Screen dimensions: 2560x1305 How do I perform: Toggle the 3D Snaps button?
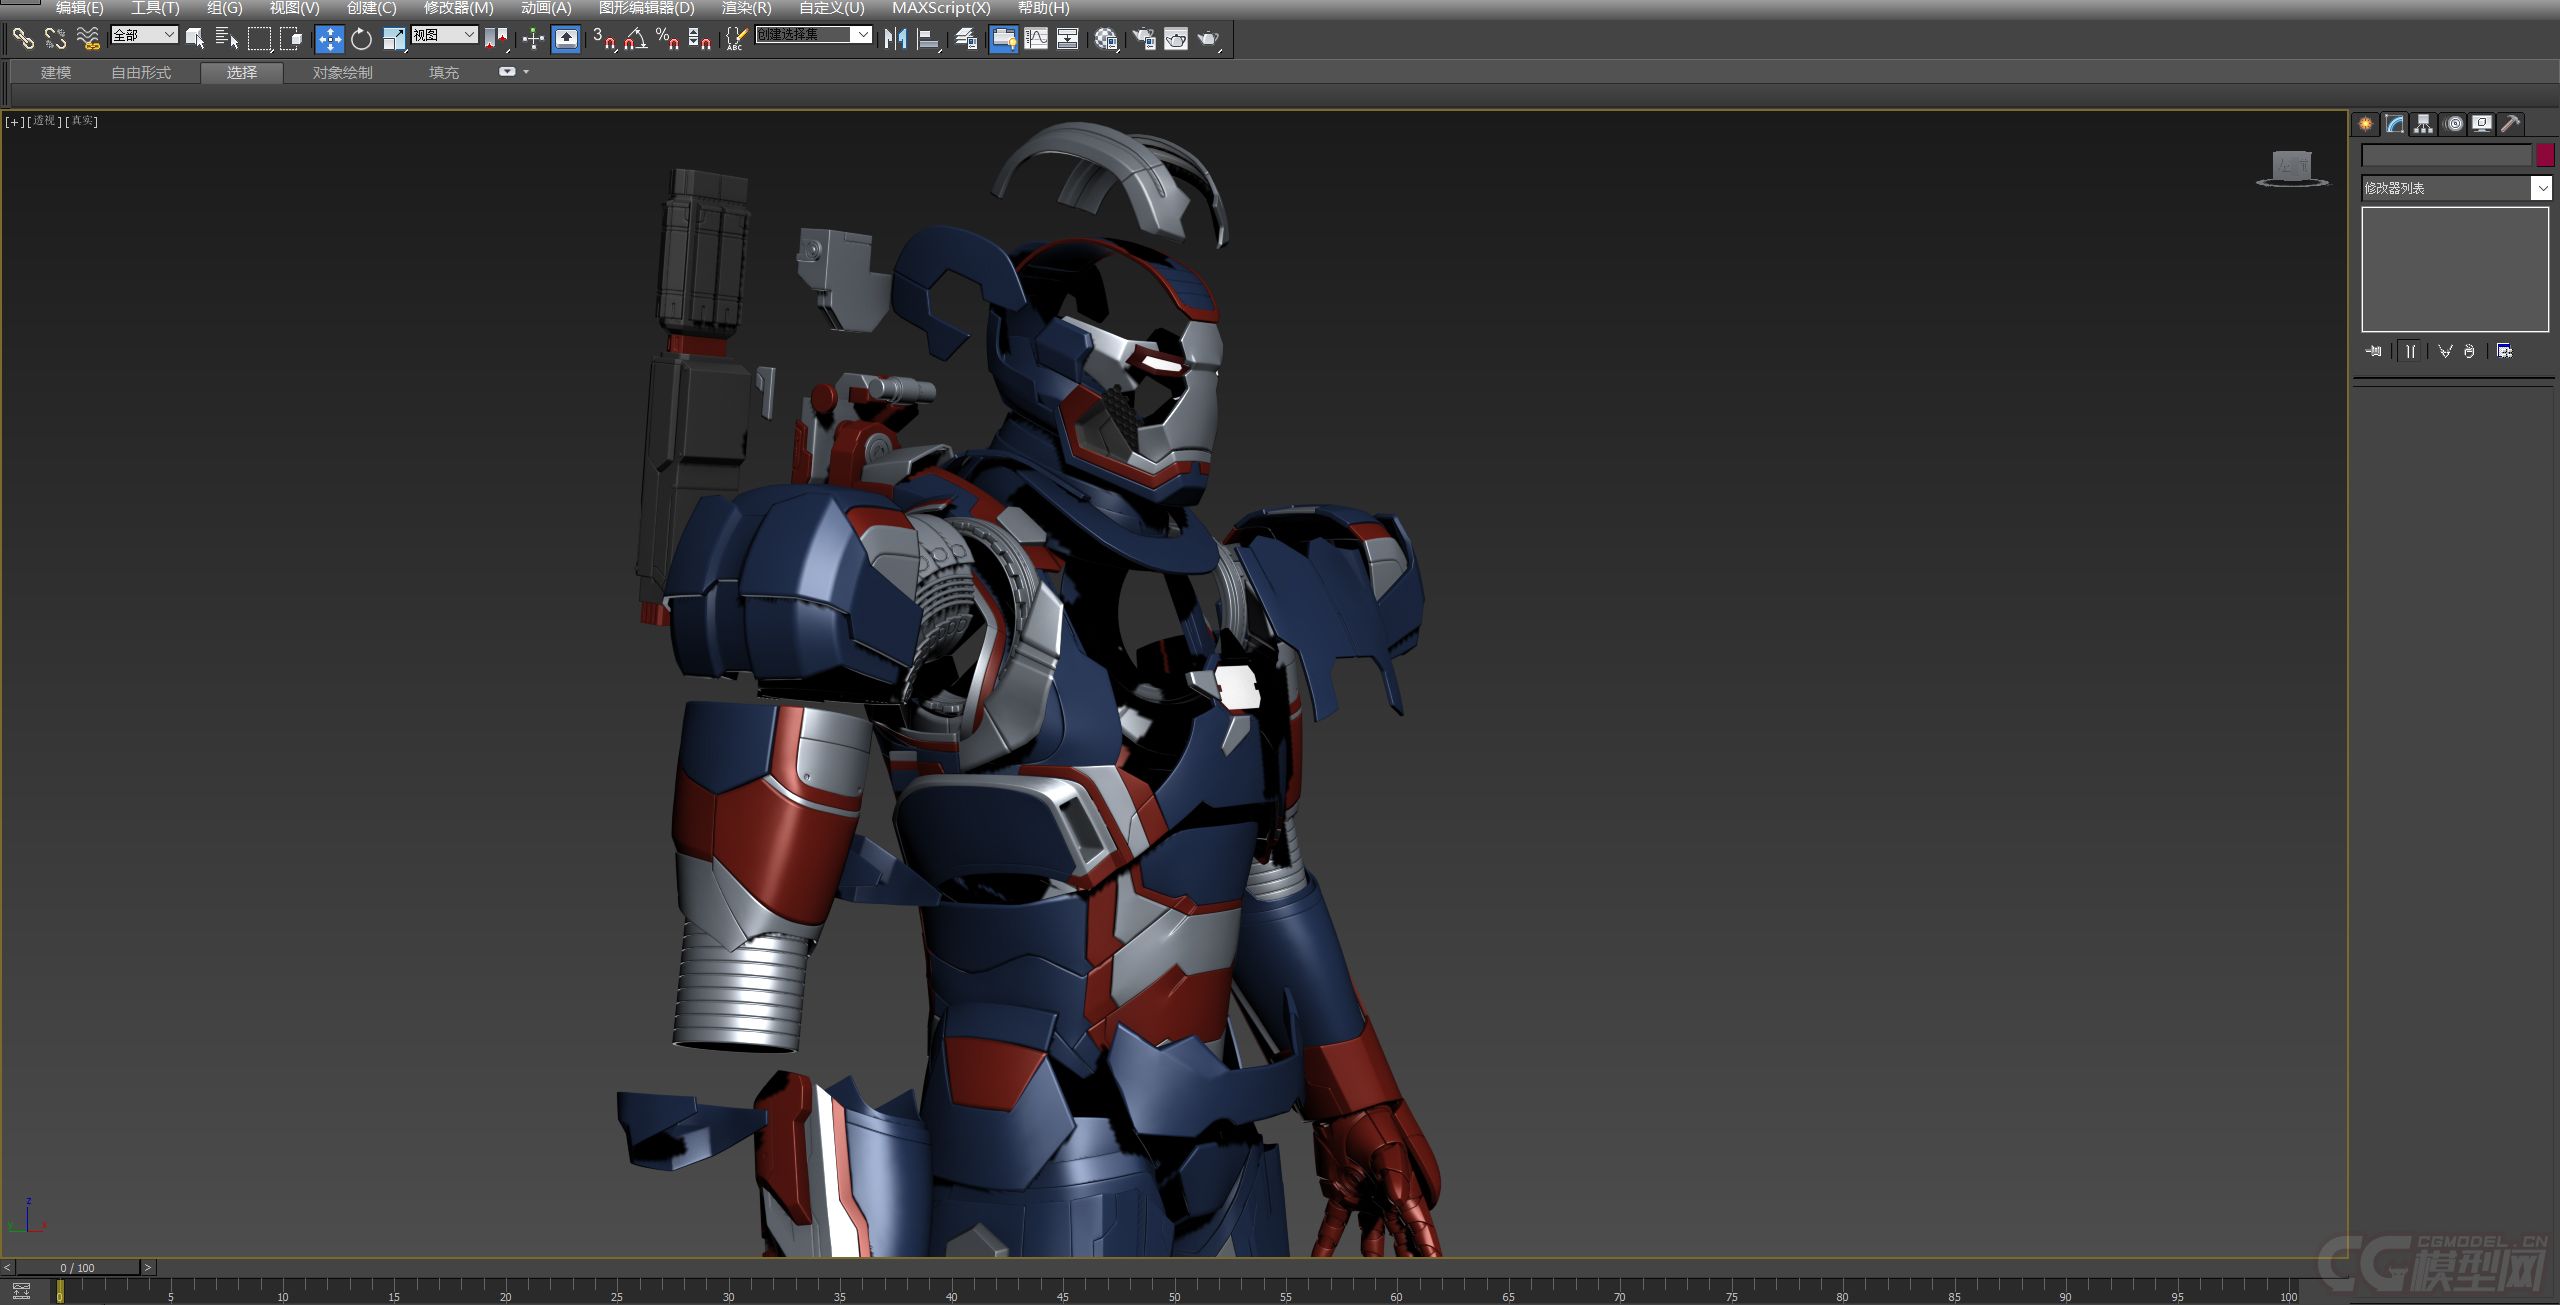tap(604, 39)
